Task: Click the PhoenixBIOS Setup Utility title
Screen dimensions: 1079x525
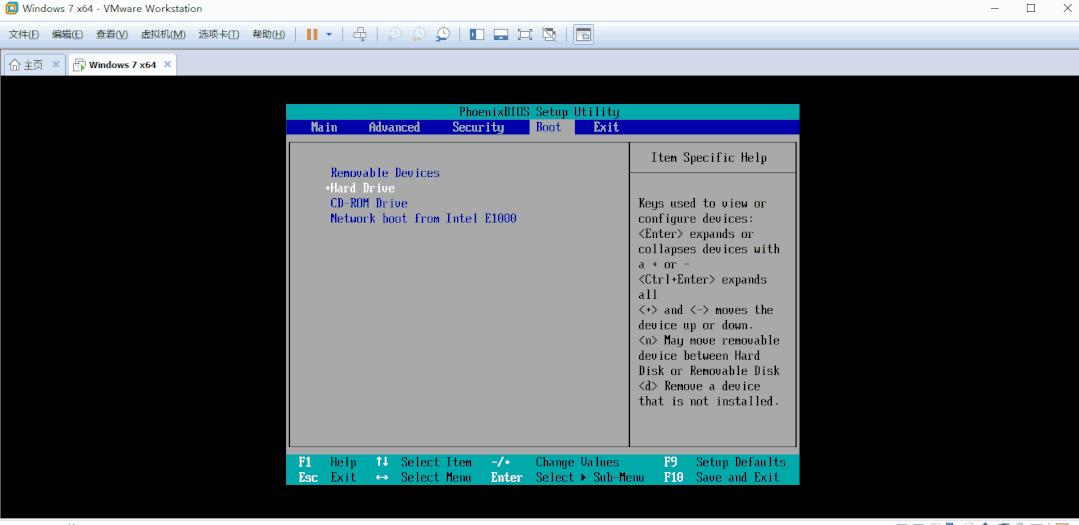Action: [539, 111]
